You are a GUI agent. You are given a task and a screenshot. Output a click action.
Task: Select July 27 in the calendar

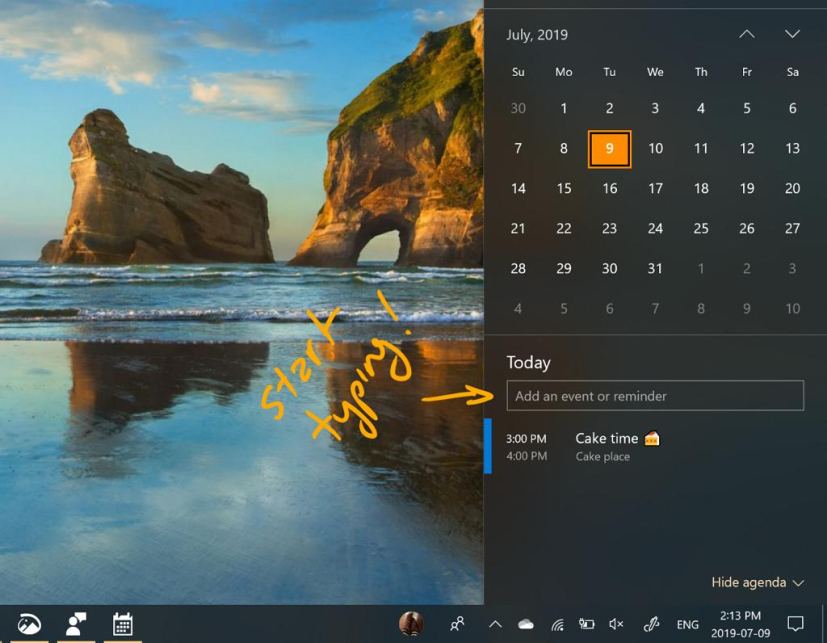click(792, 229)
